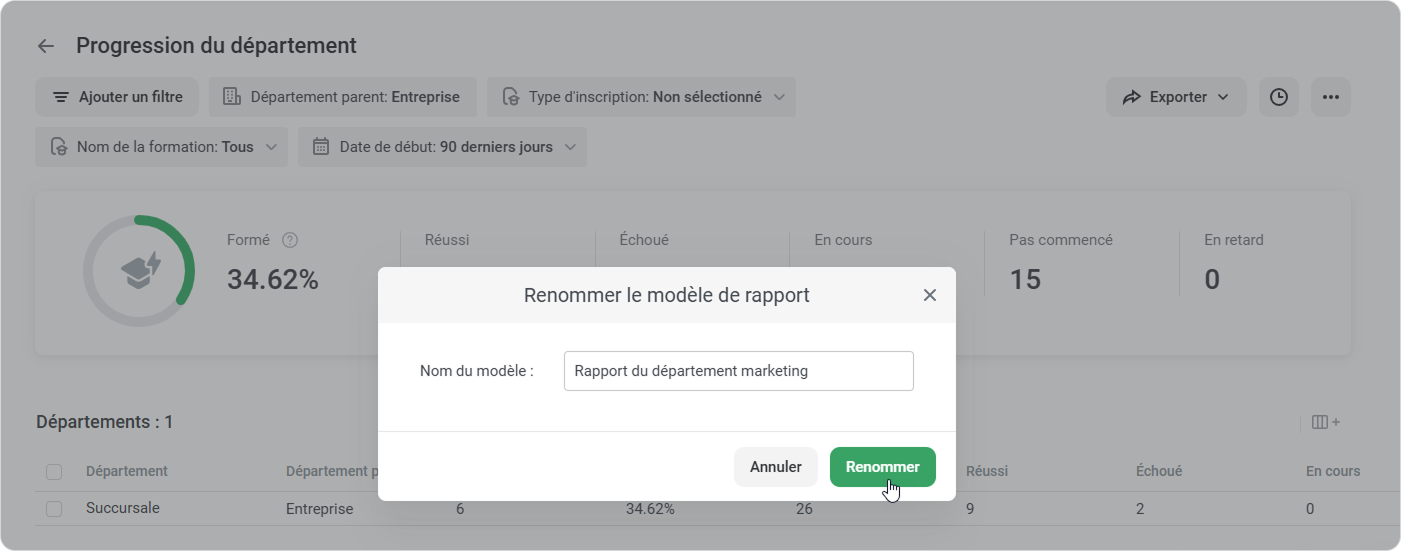Screen dimensions: 1401x551
Task: Sort by the Département column header
Action: [127, 471]
